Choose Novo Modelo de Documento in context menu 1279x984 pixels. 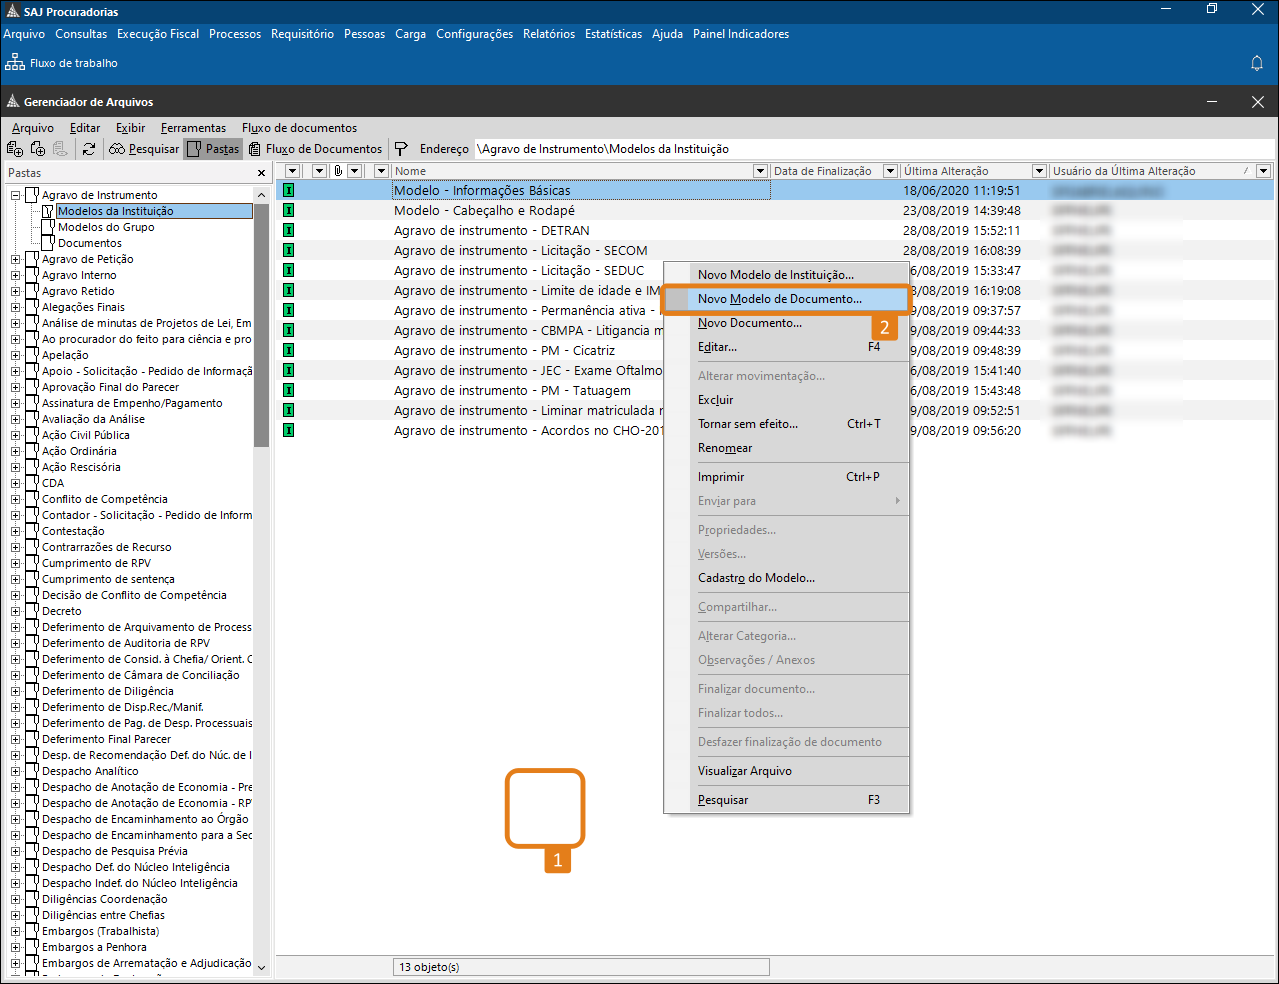(779, 299)
